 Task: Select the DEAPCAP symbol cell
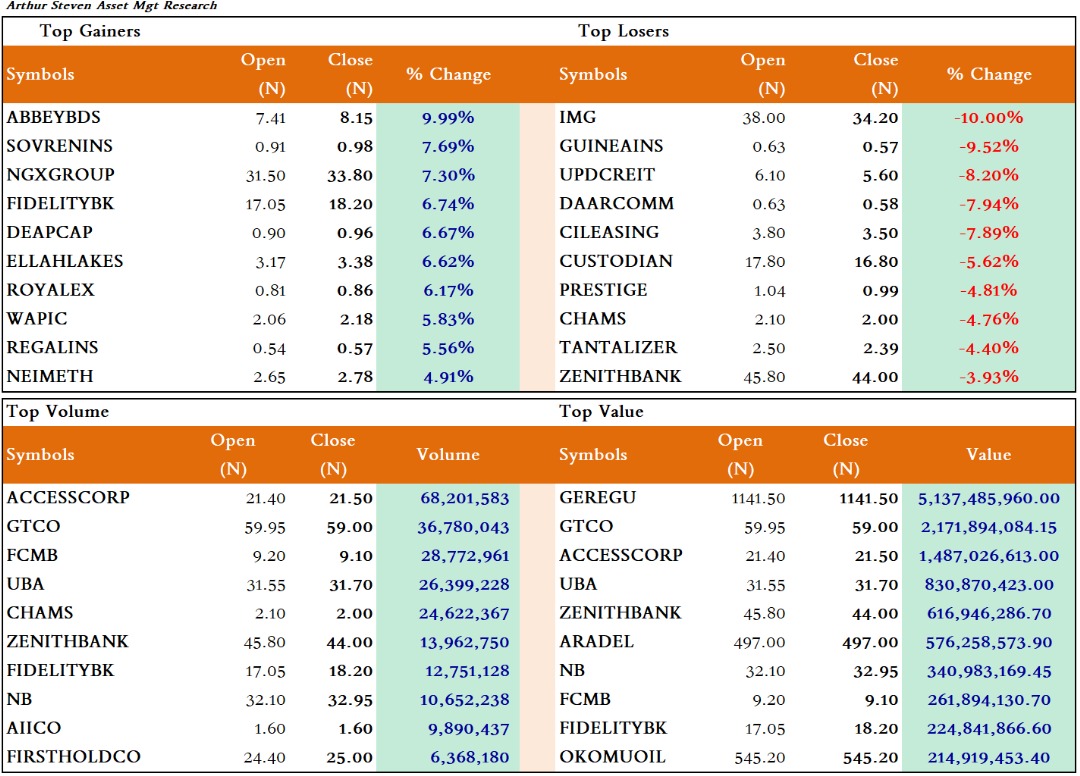click(x=50, y=233)
